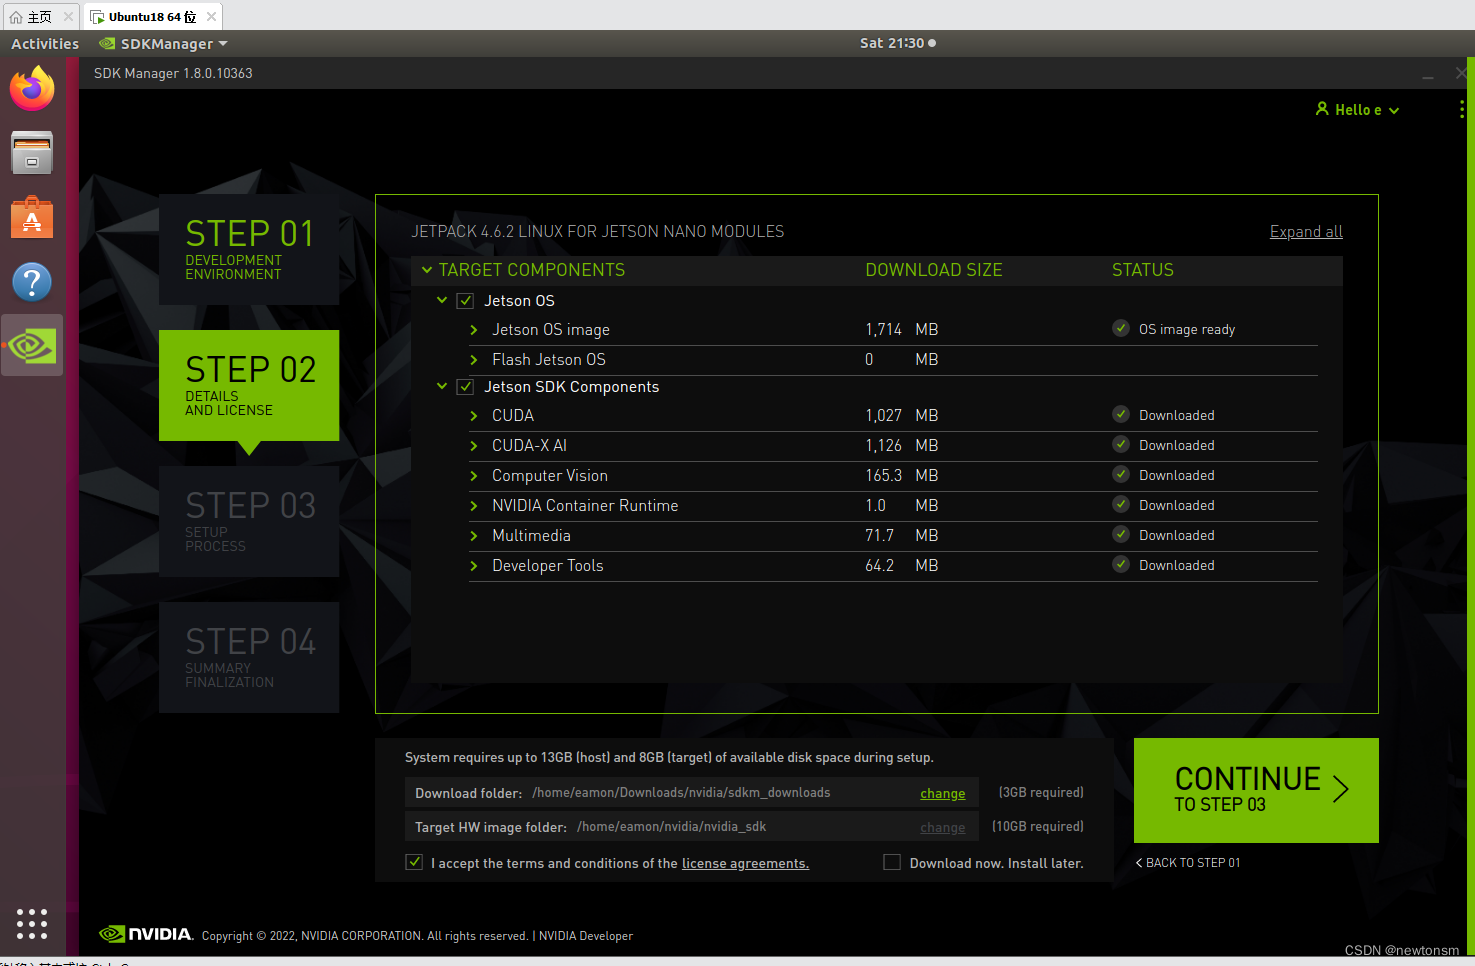Image resolution: width=1475 pixels, height=966 pixels.
Task: Open the license agreements link
Action: pos(745,863)
